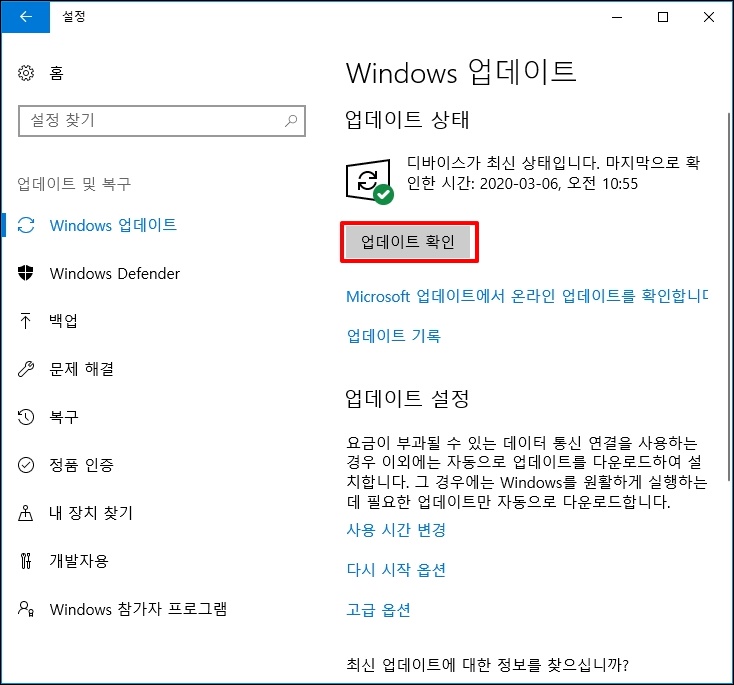The width and height of the screenshot is (734, 685).
Task: Open the 업데이트 기록 link
Action: point(393,336)
